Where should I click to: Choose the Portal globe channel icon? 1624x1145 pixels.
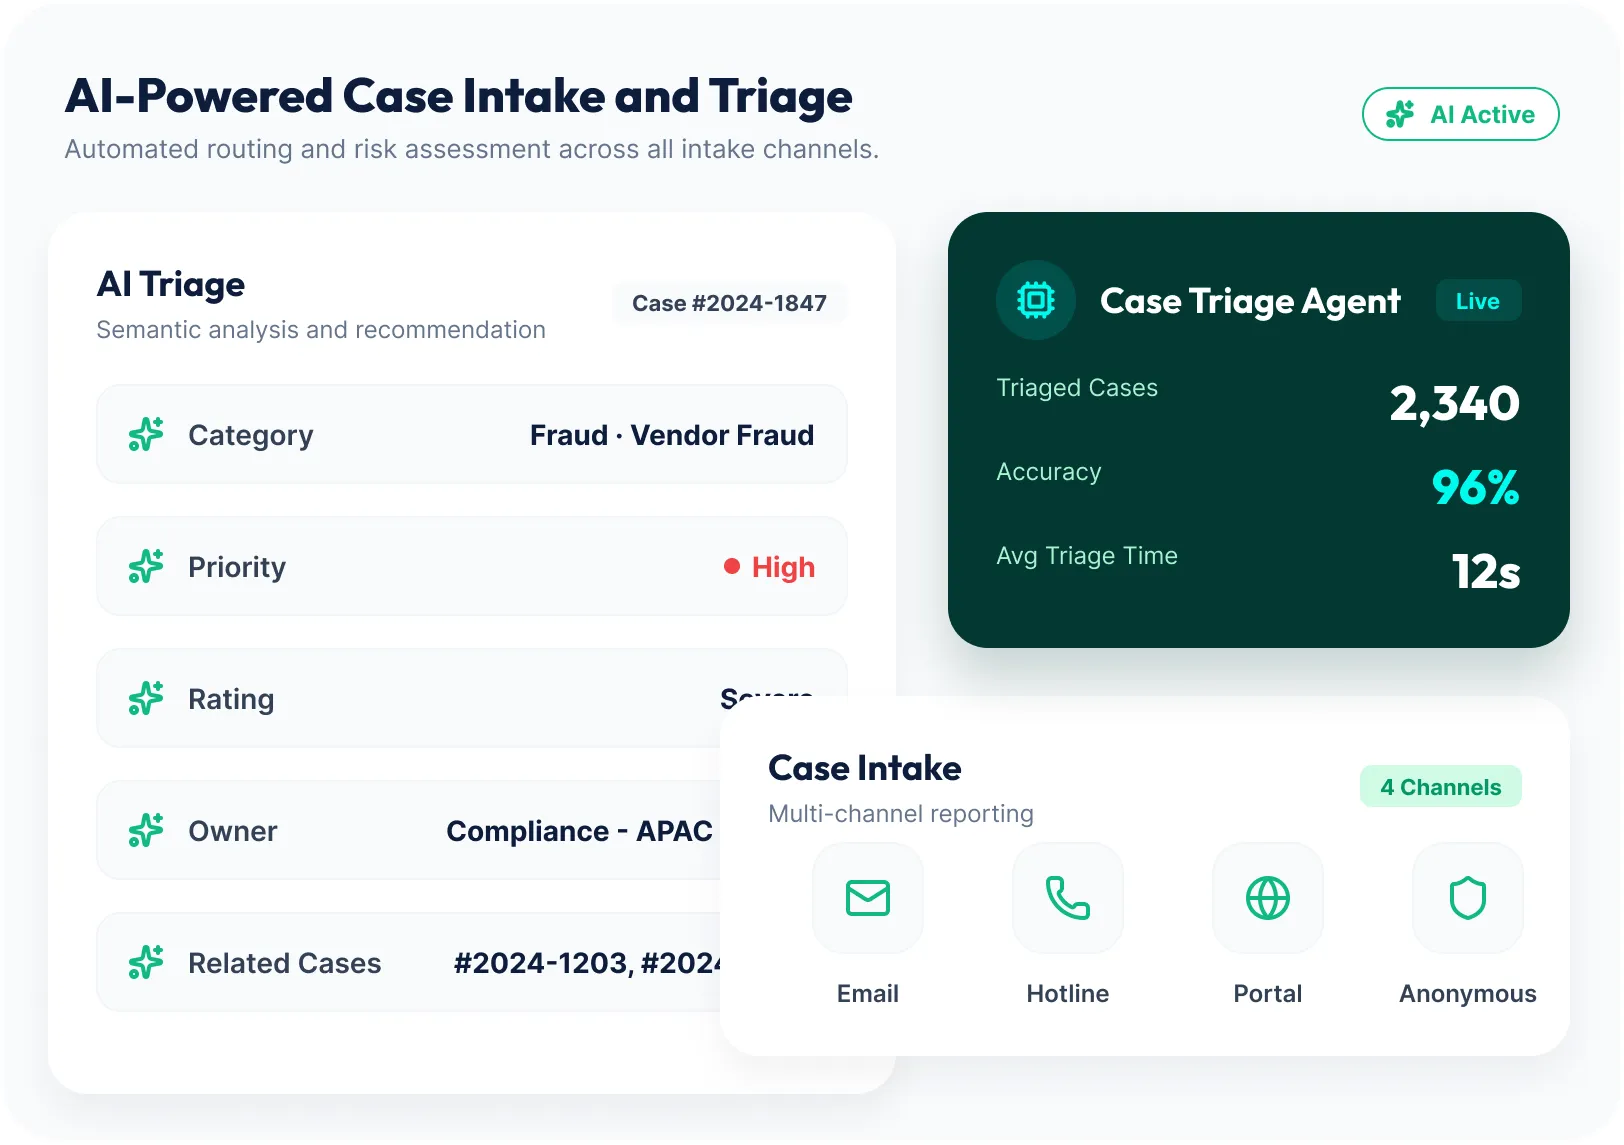pos(1268,898)
